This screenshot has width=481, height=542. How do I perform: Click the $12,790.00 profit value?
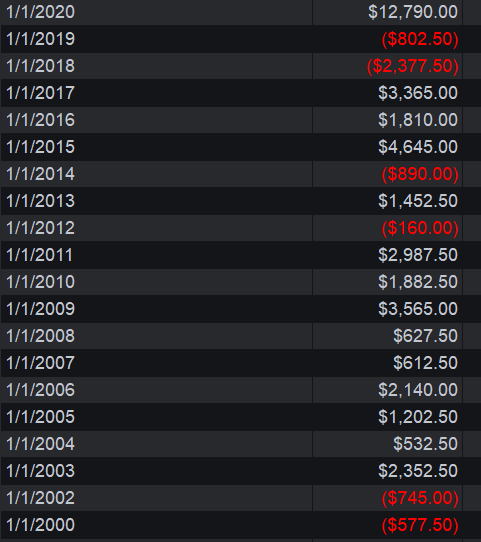coord(413,12)
